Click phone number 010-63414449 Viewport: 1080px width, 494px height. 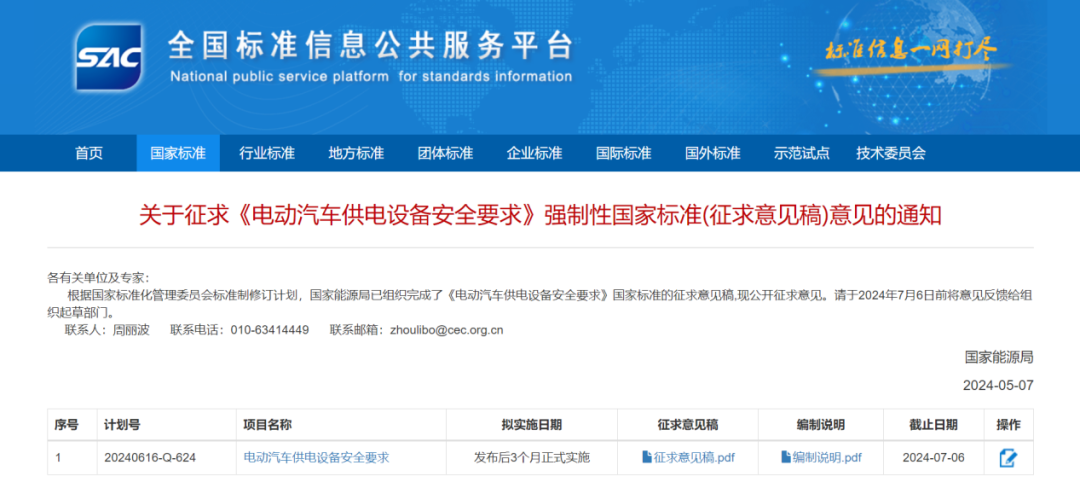click(x=269, y=330)
